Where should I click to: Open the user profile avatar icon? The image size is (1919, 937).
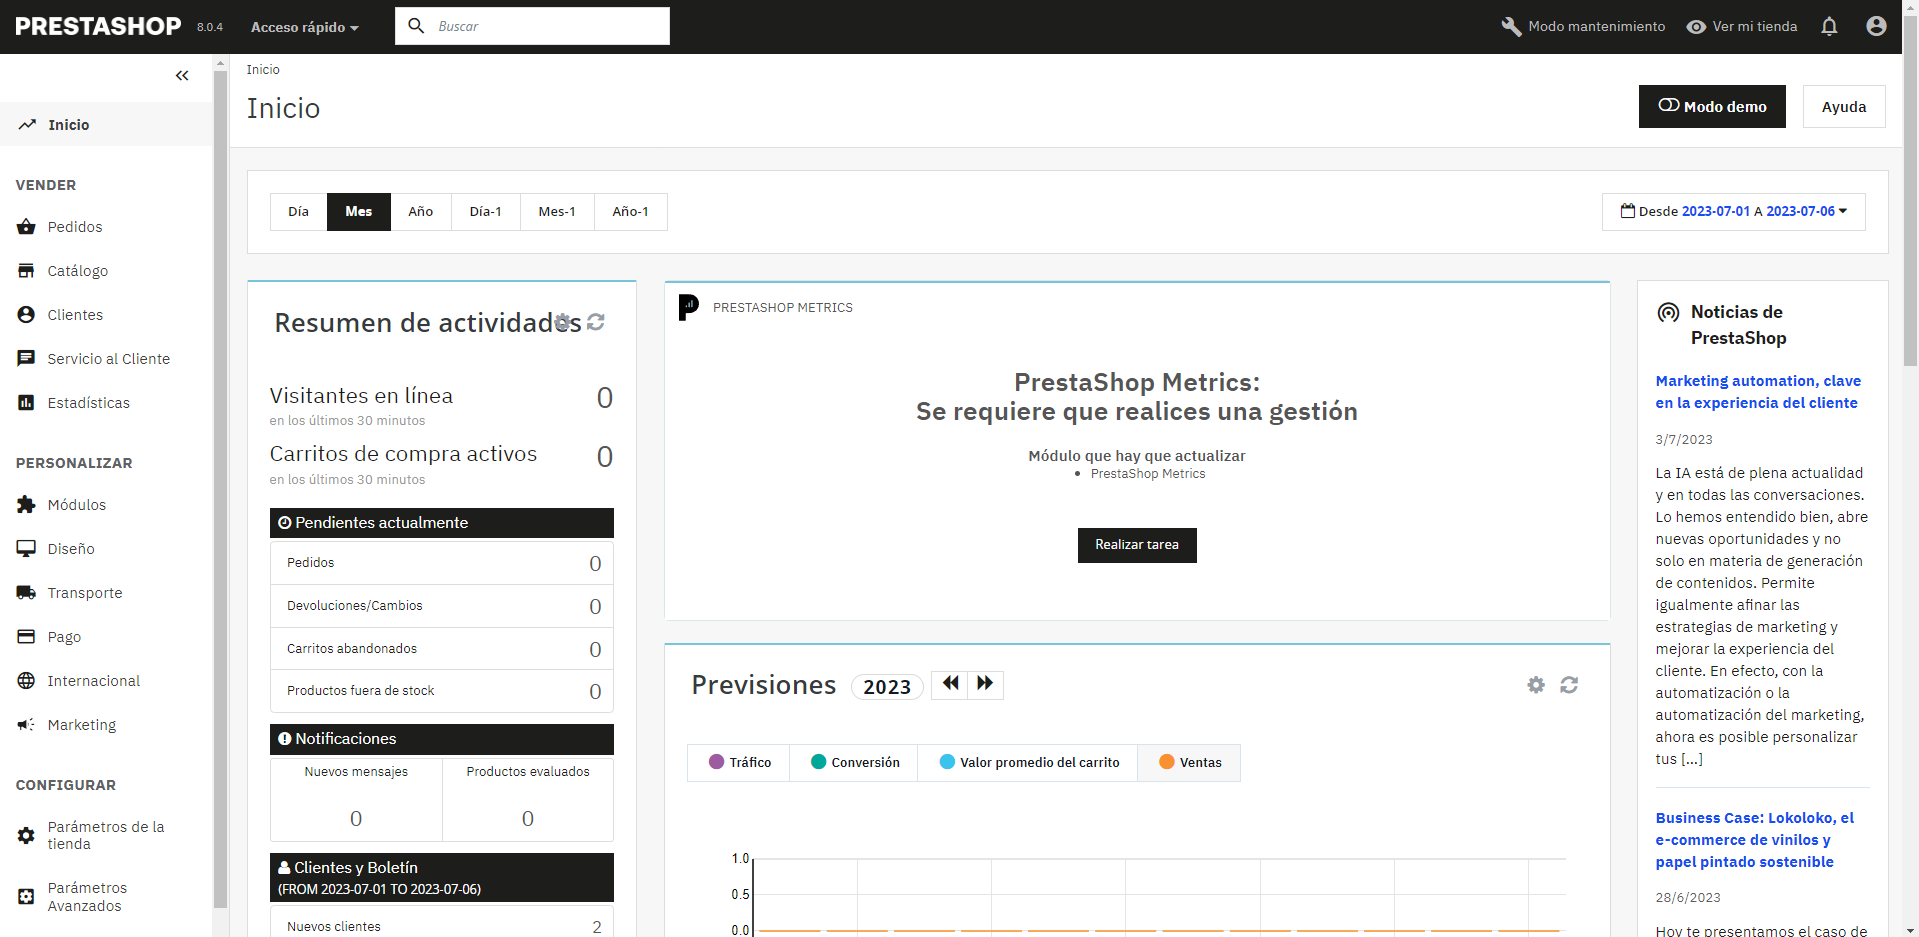[1876, 26]
